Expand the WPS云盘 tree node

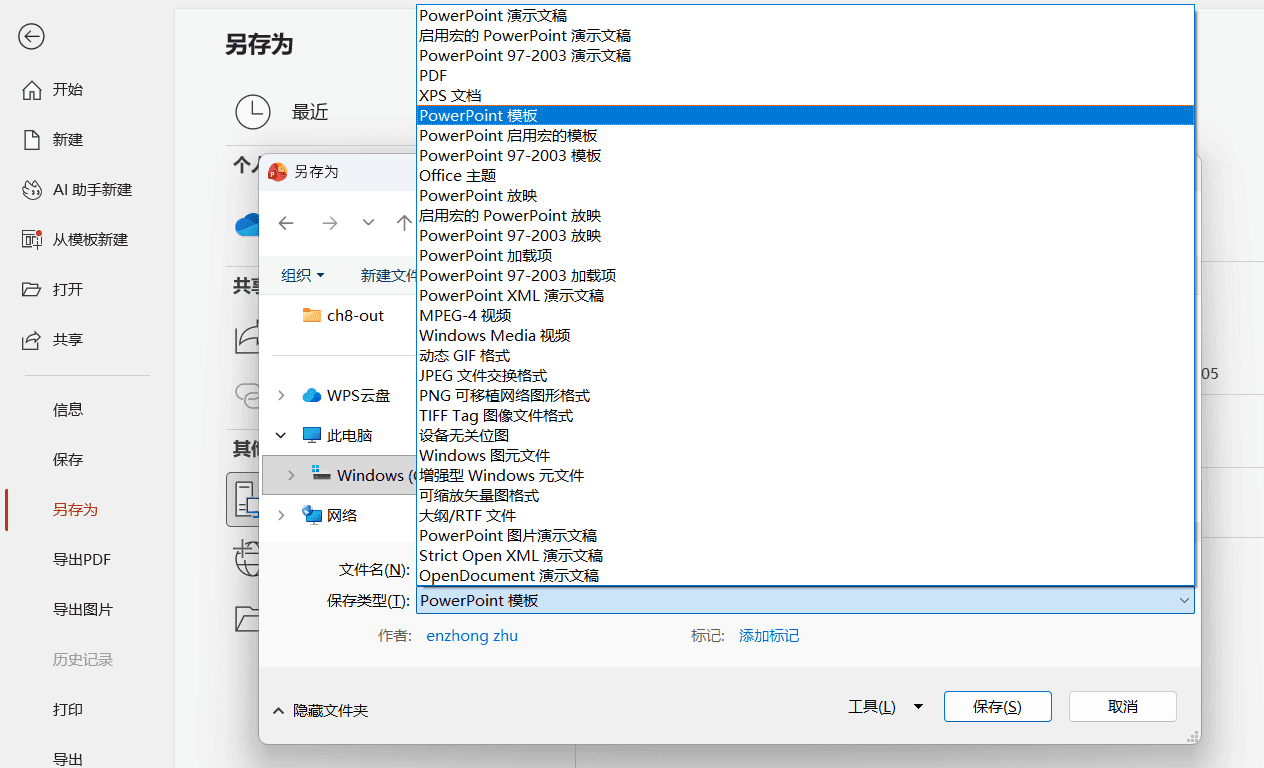click(281, 395)
